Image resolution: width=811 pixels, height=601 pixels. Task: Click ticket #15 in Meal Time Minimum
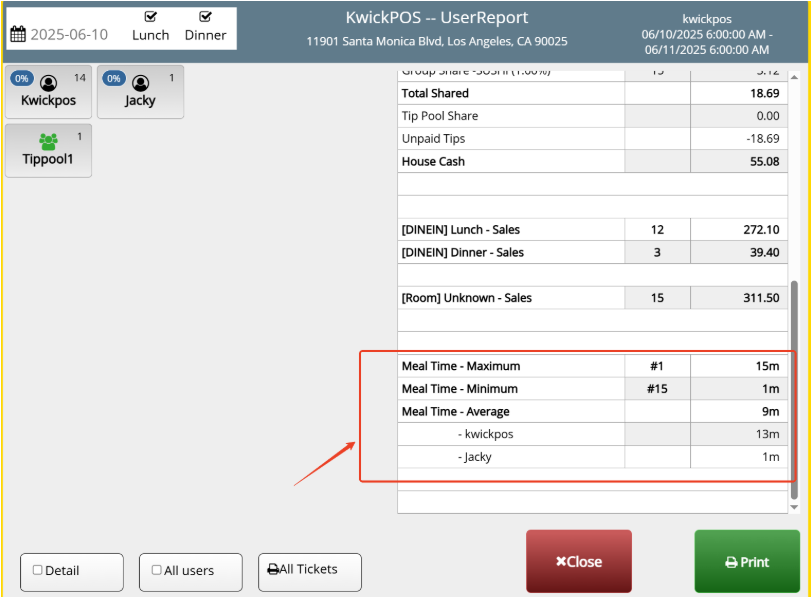coord(657,389)
